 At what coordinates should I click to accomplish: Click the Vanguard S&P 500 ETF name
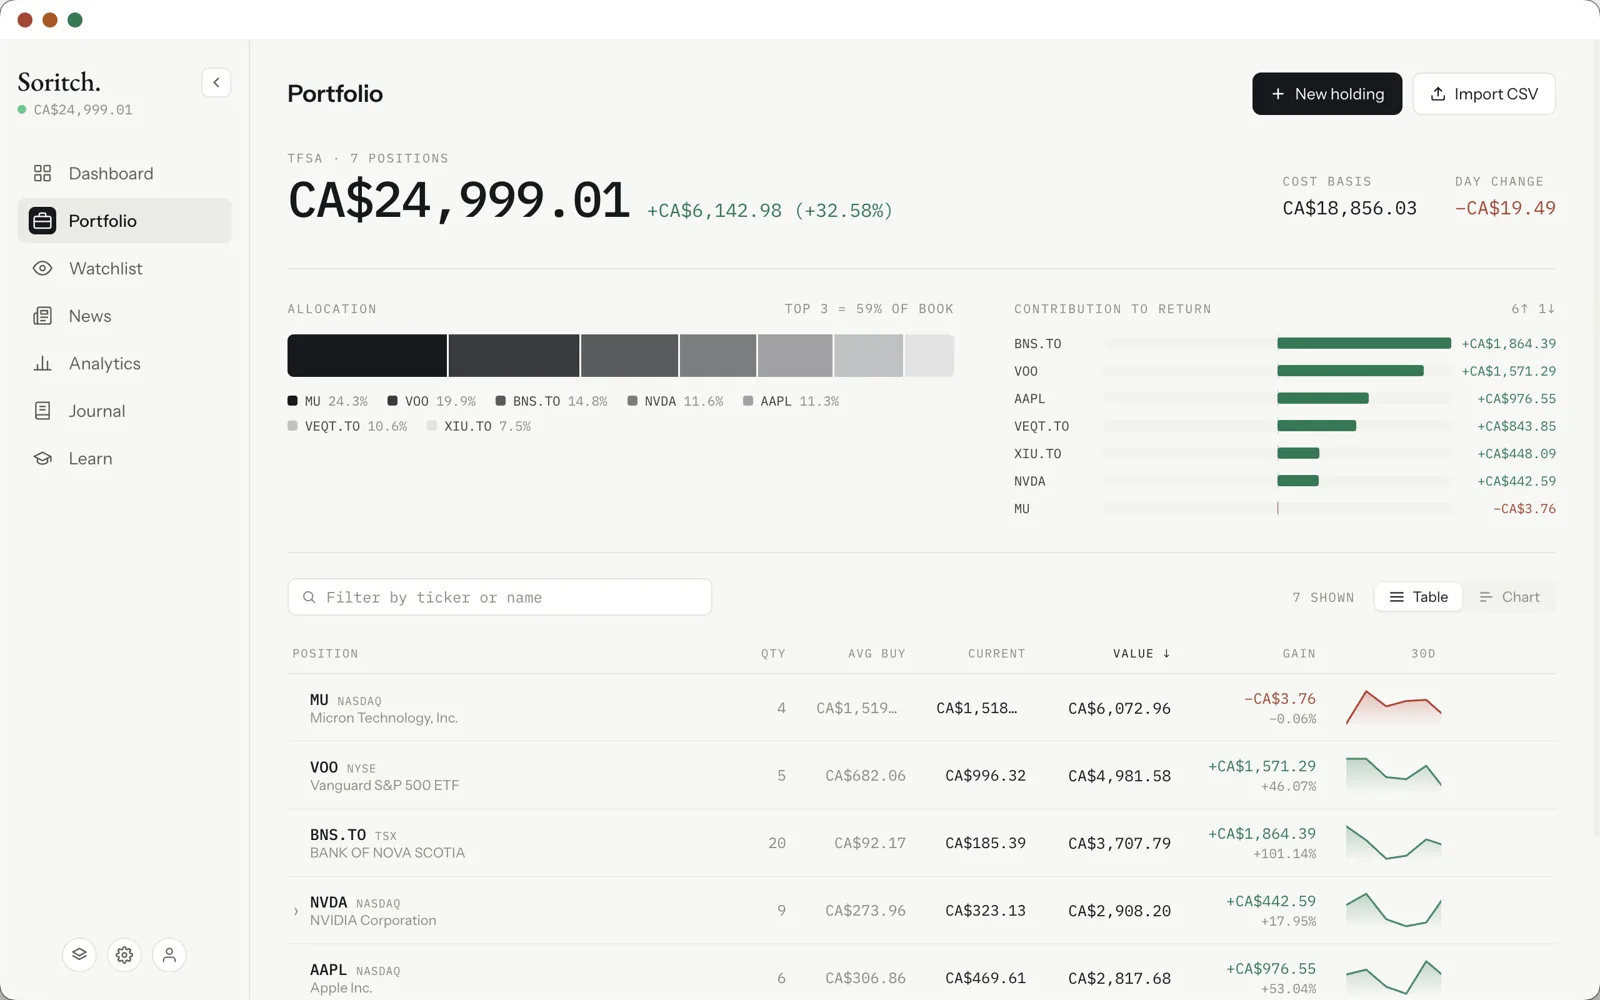(384, 786)
